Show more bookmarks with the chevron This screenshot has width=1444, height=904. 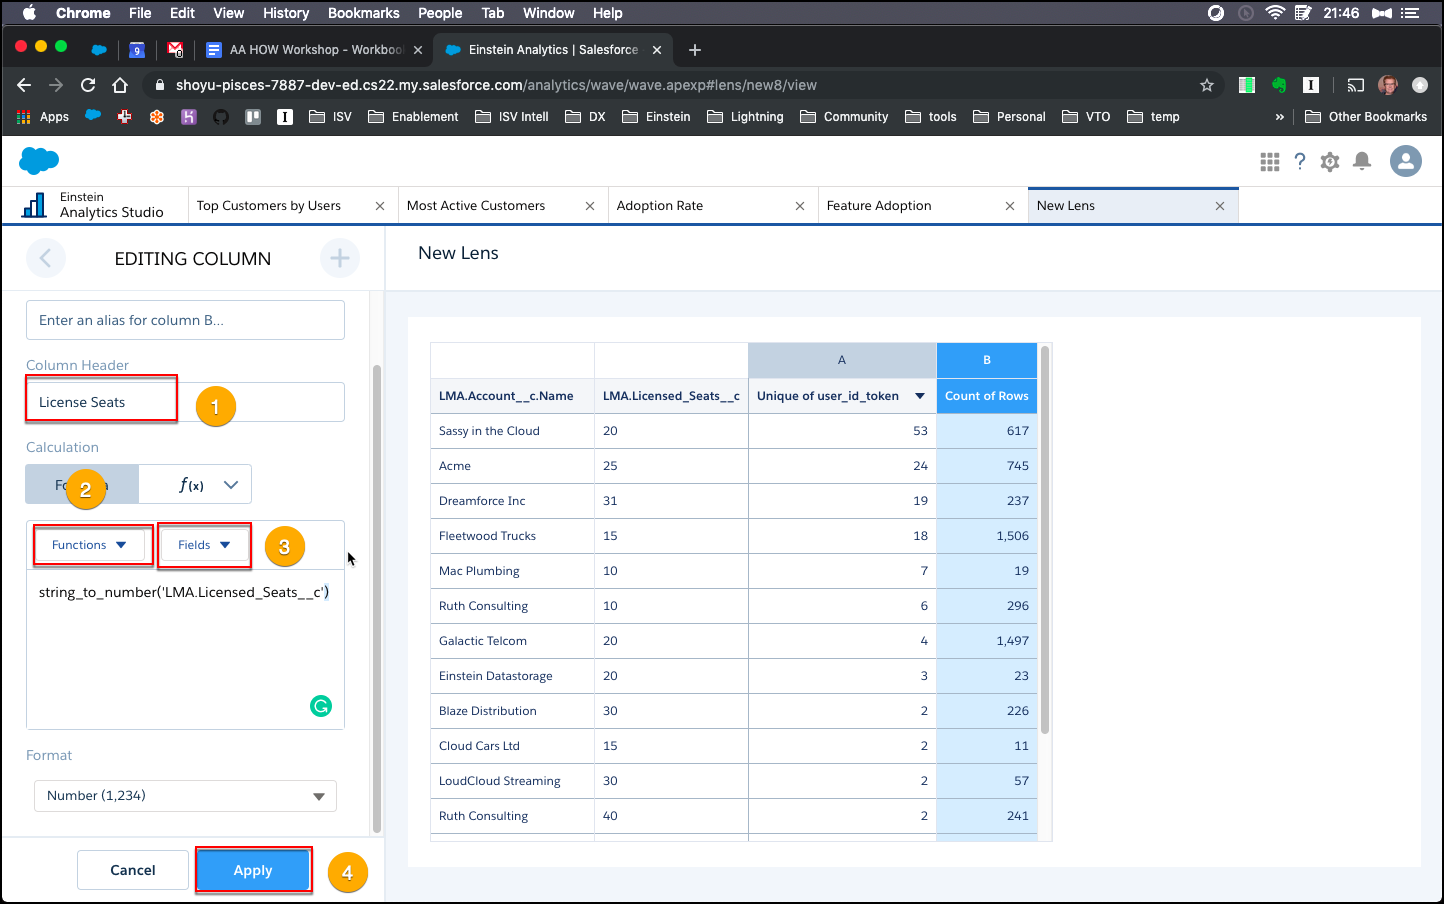tap(1279, 117)
